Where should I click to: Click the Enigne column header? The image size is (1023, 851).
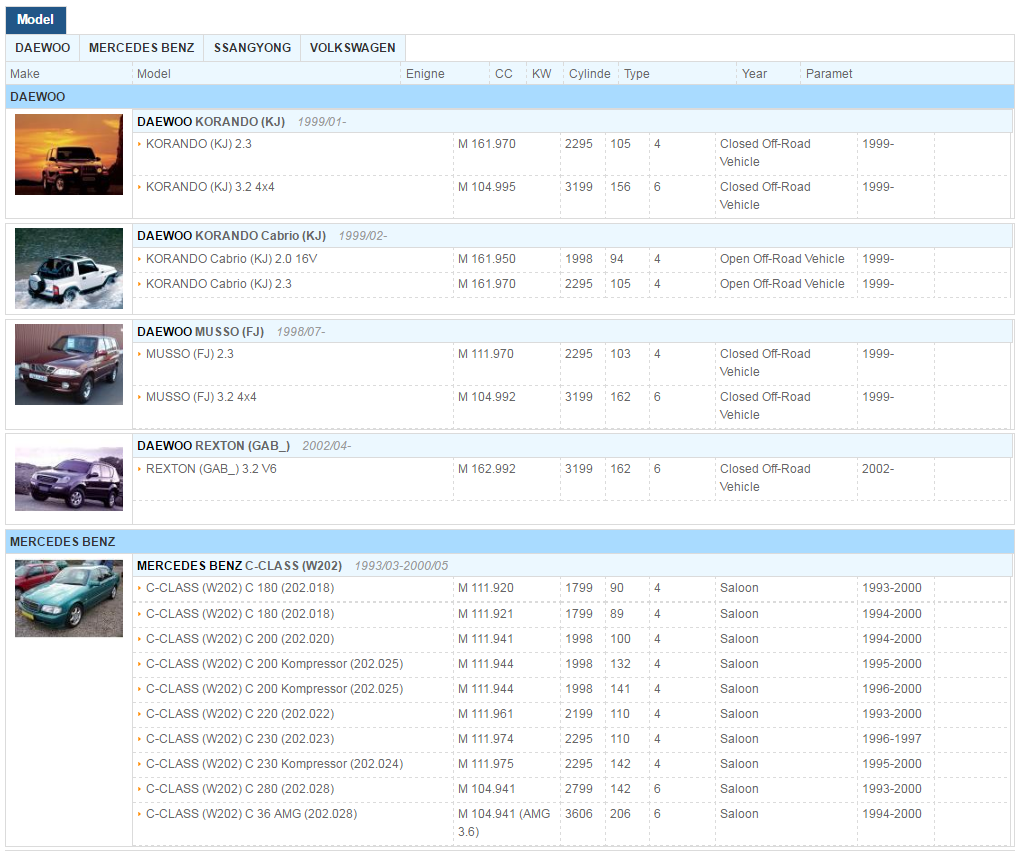pyautogui.click(x=425, y=74)
